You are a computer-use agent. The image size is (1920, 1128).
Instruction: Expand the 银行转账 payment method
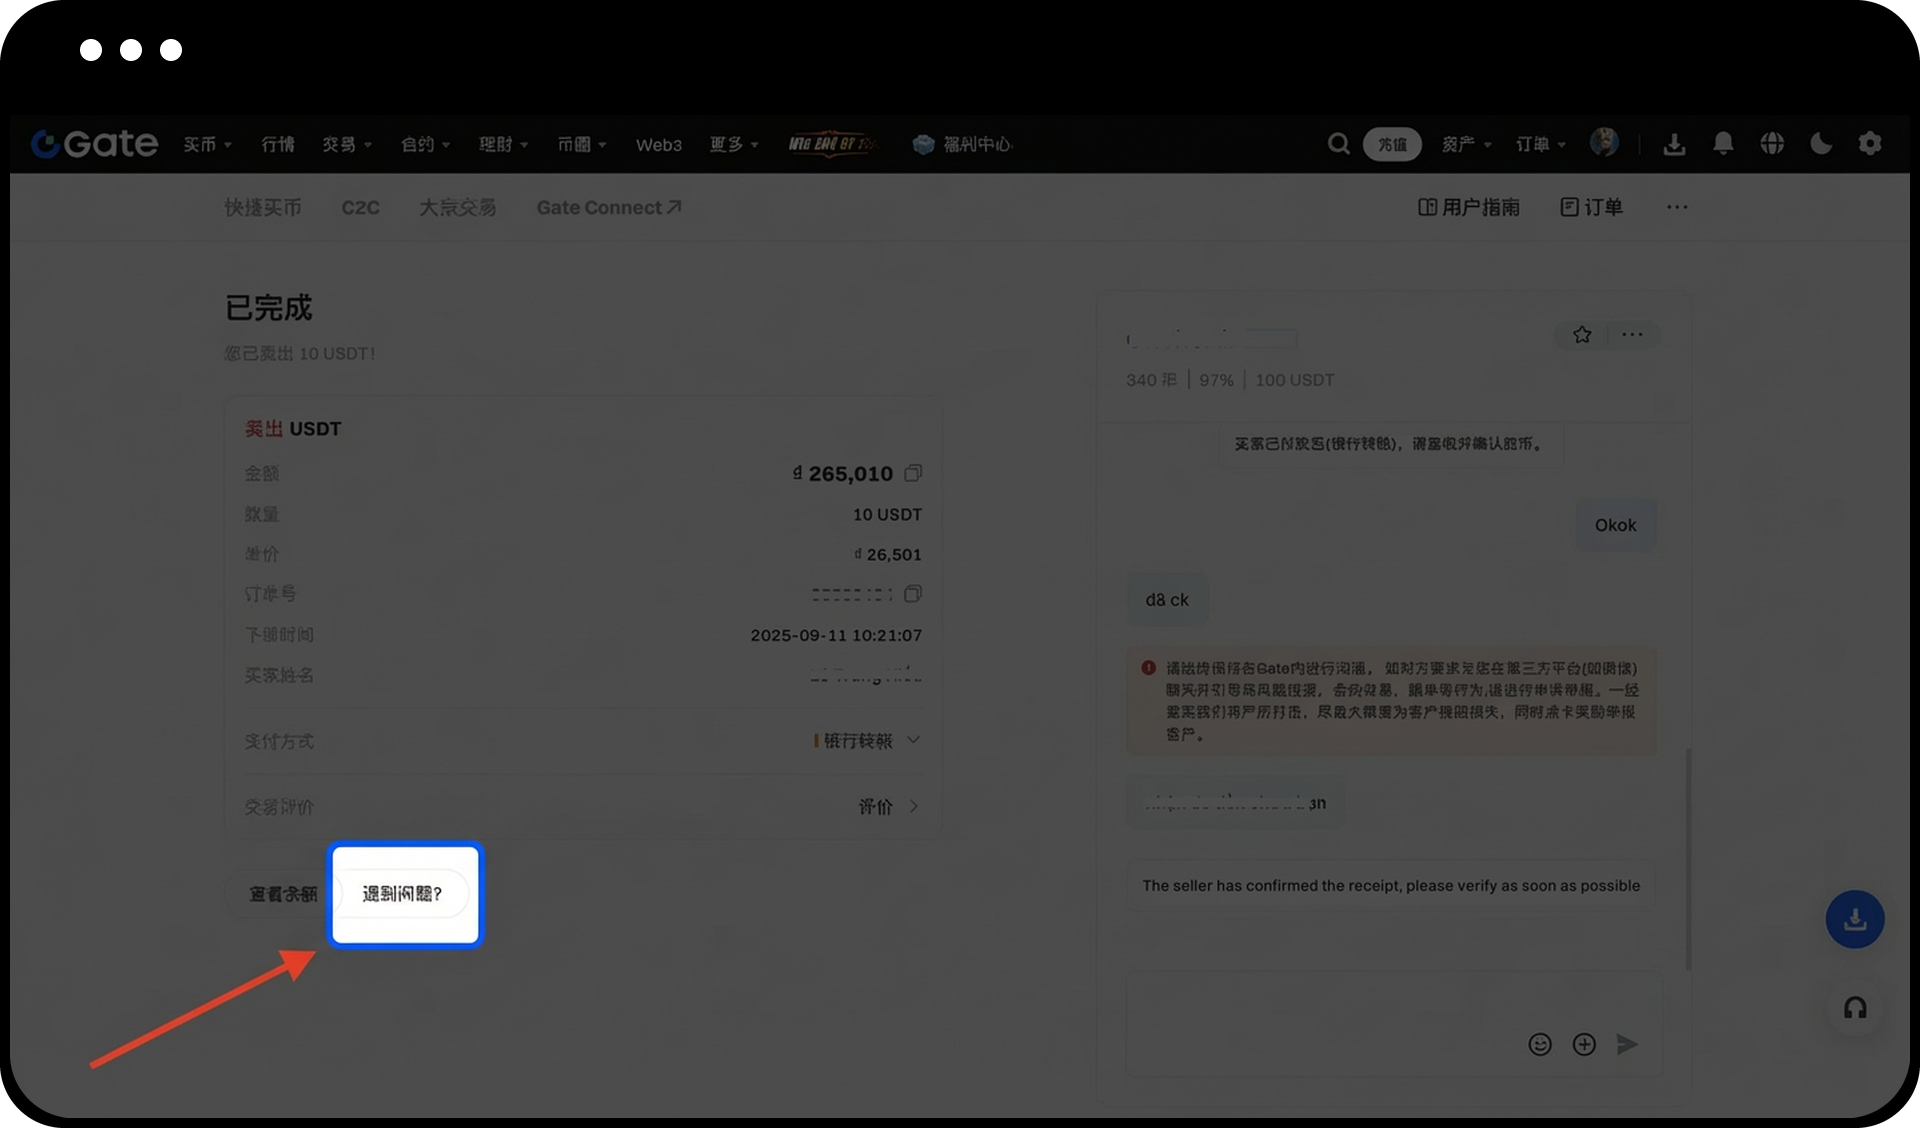pos(913,741)
